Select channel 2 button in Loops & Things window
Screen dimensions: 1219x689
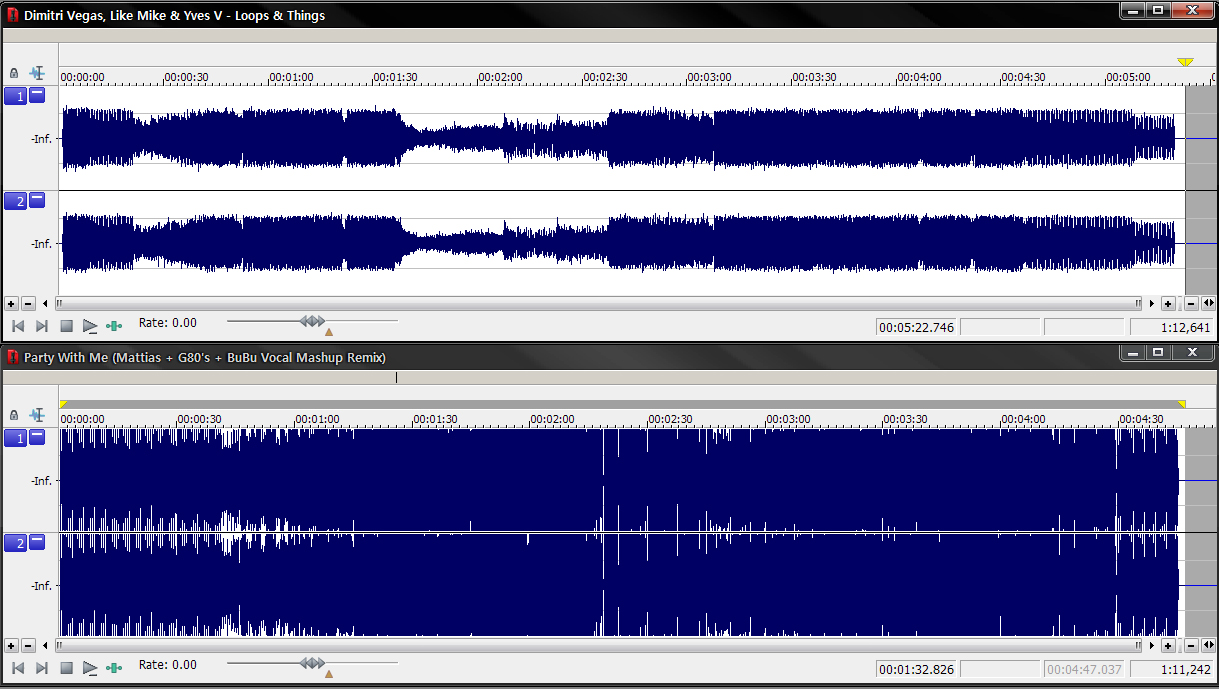click(x=15, y=201)
